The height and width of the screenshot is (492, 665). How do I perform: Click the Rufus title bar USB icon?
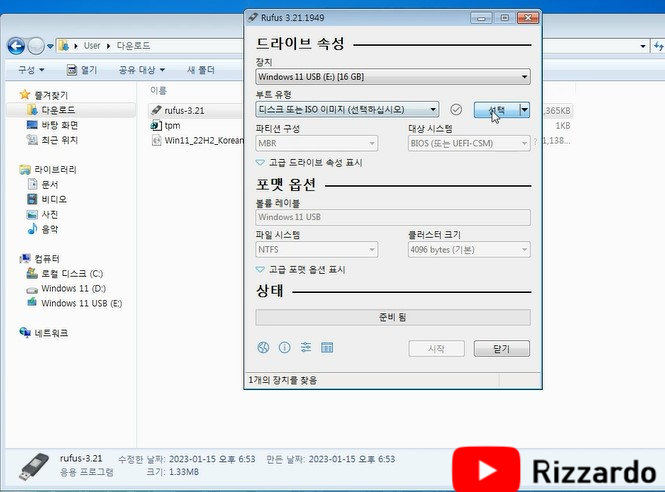253,17
